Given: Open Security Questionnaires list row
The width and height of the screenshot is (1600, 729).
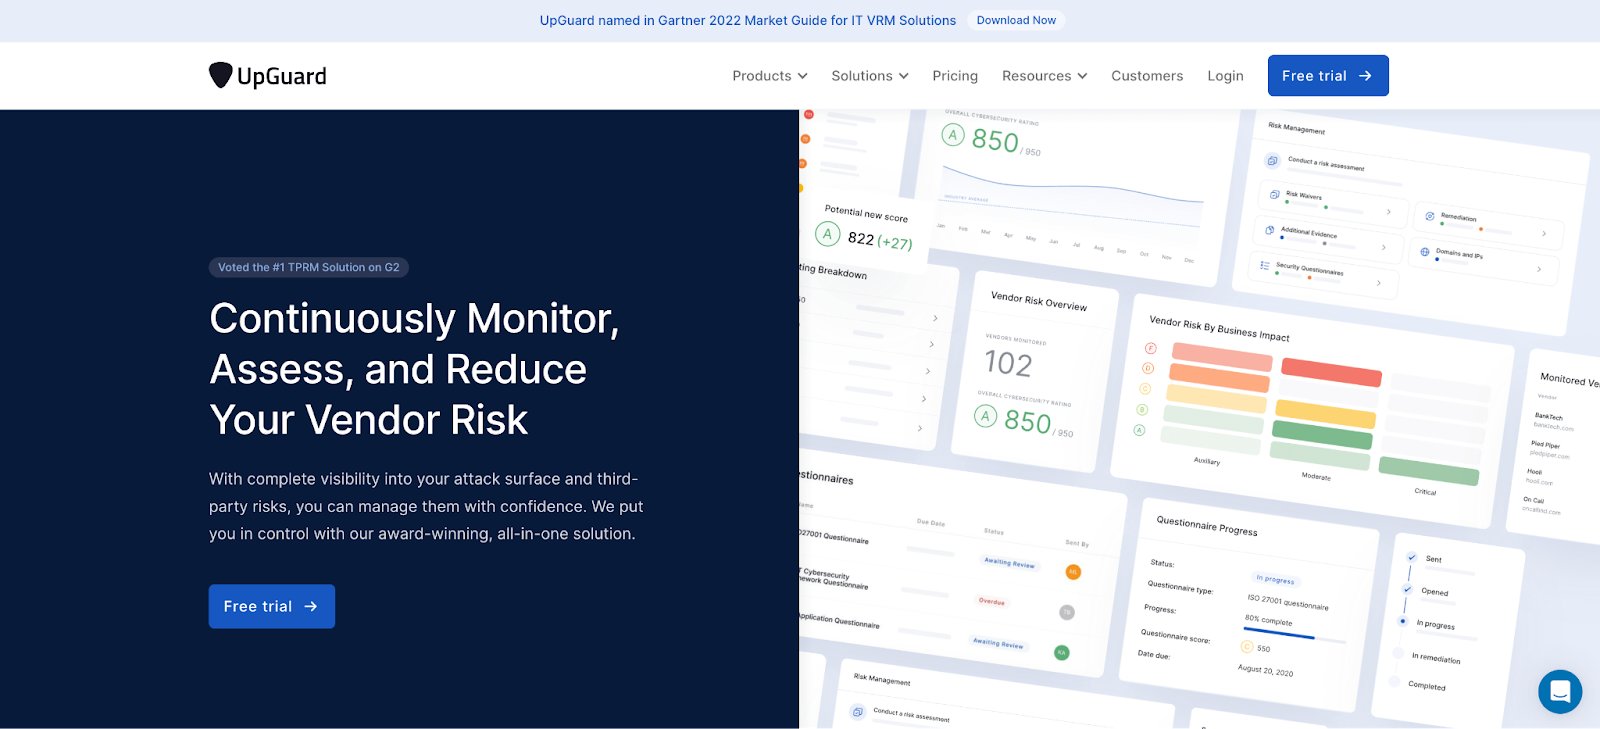Looking at the screenshot, I should [x=1322, y=274].
